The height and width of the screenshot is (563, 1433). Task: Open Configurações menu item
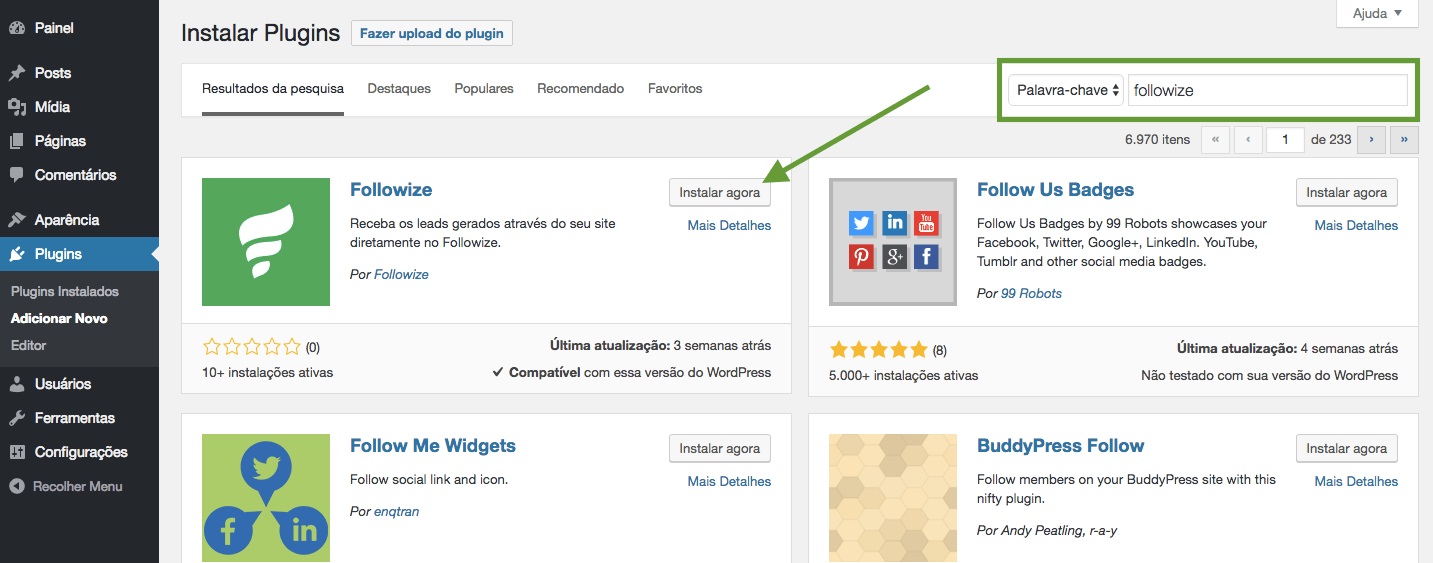(x=79, y=452)
